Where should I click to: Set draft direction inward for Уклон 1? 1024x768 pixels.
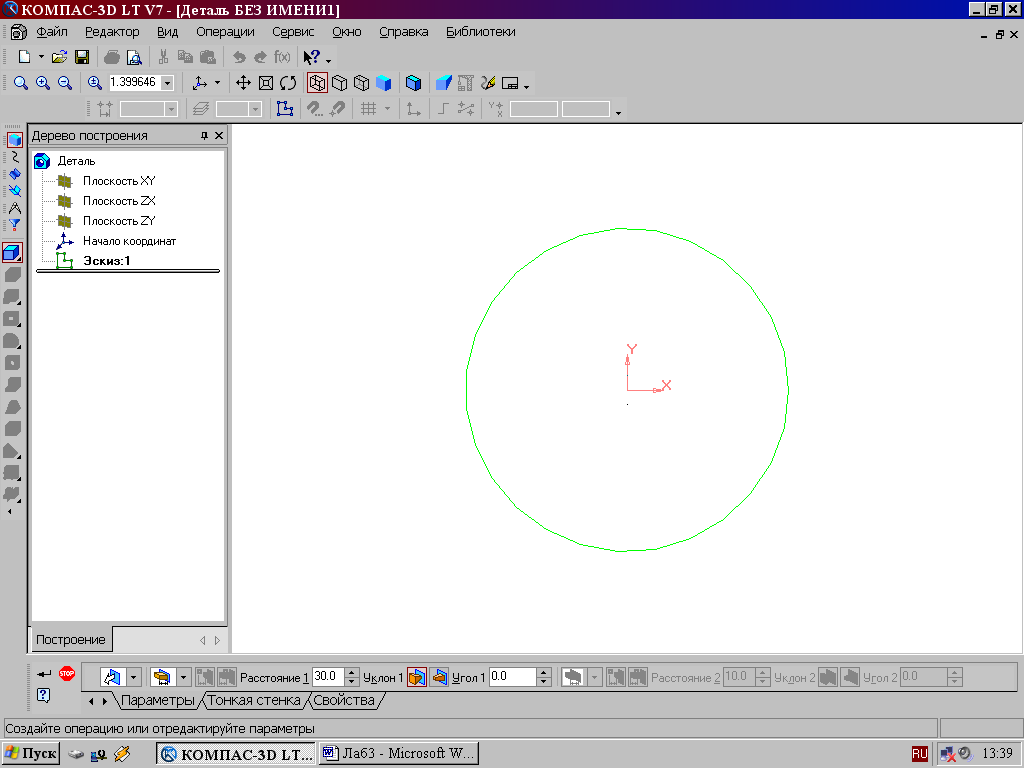coord(440,677)
